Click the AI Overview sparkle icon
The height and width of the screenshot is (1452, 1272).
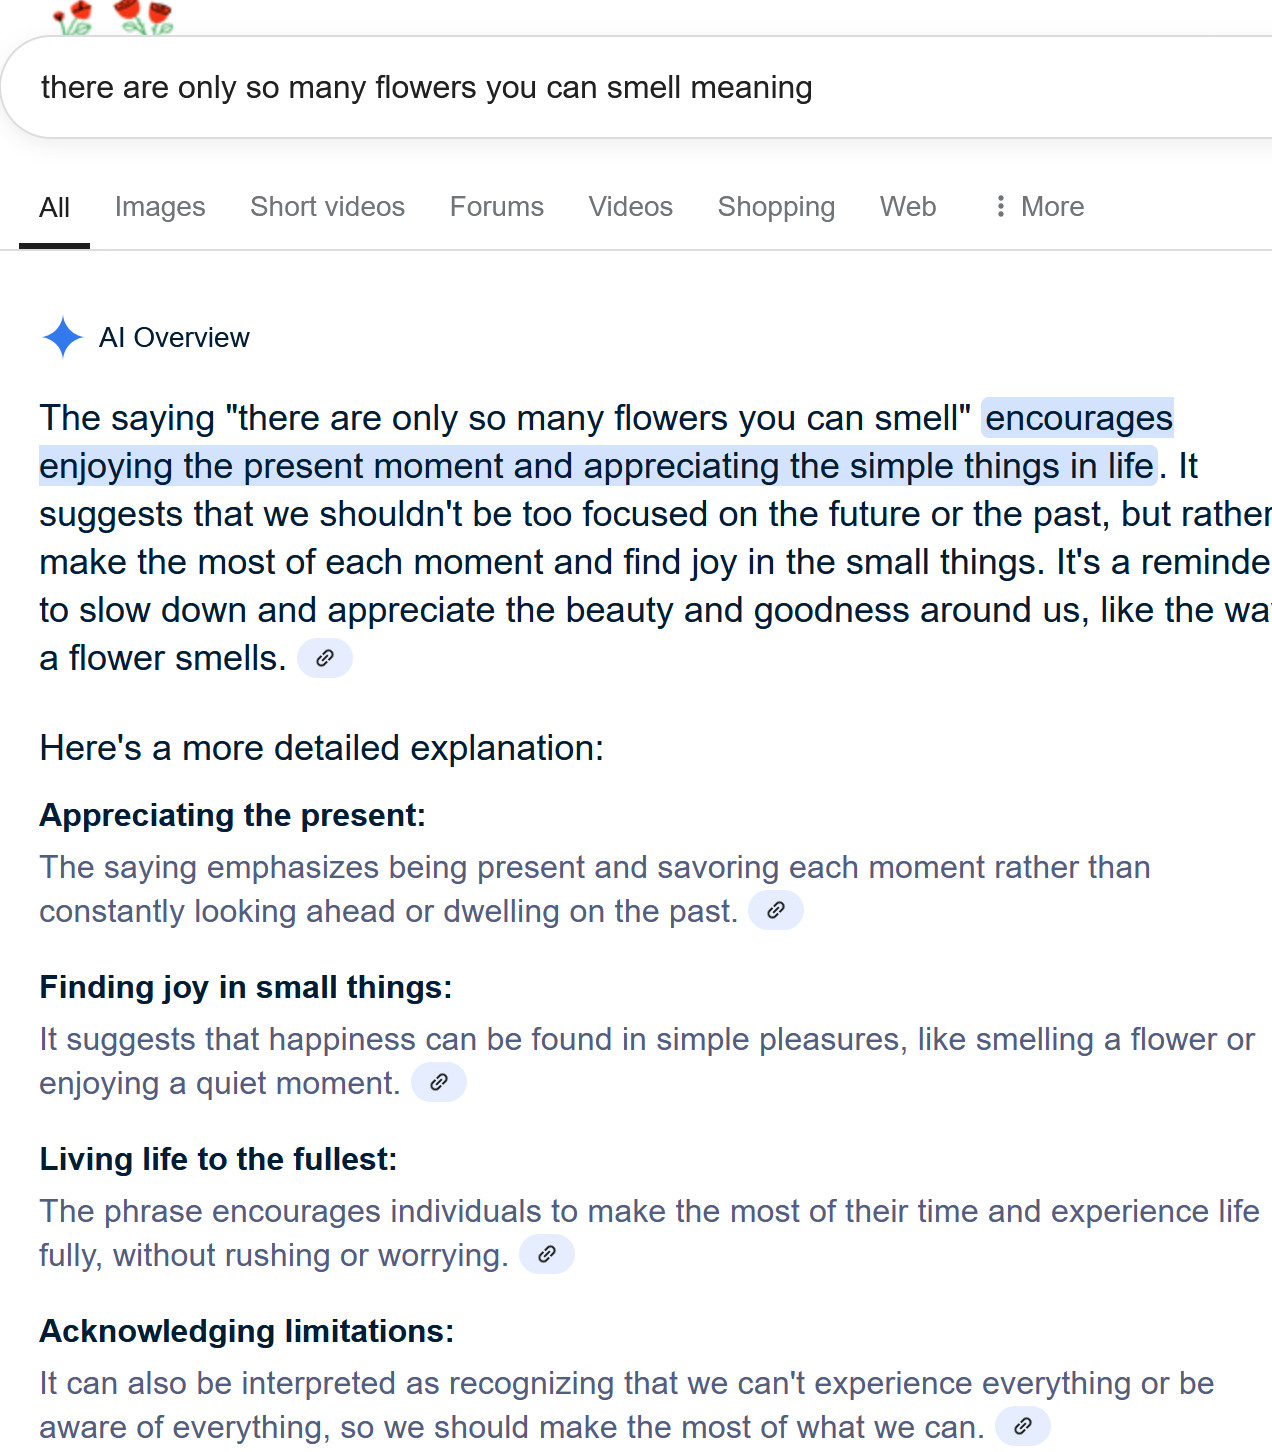click(x=62, y=337)
